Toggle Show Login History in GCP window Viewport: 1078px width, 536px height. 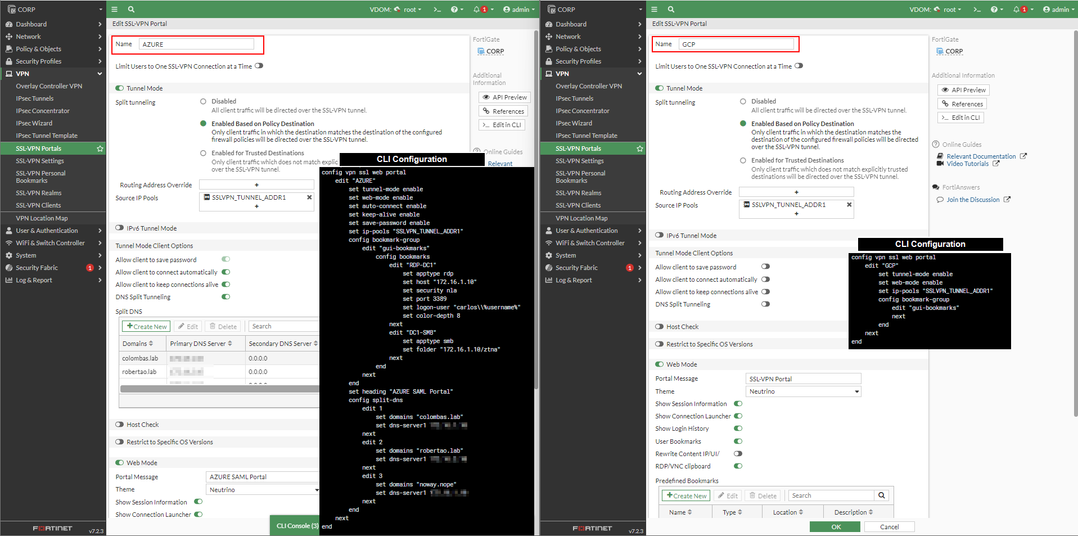coord(738,428)
